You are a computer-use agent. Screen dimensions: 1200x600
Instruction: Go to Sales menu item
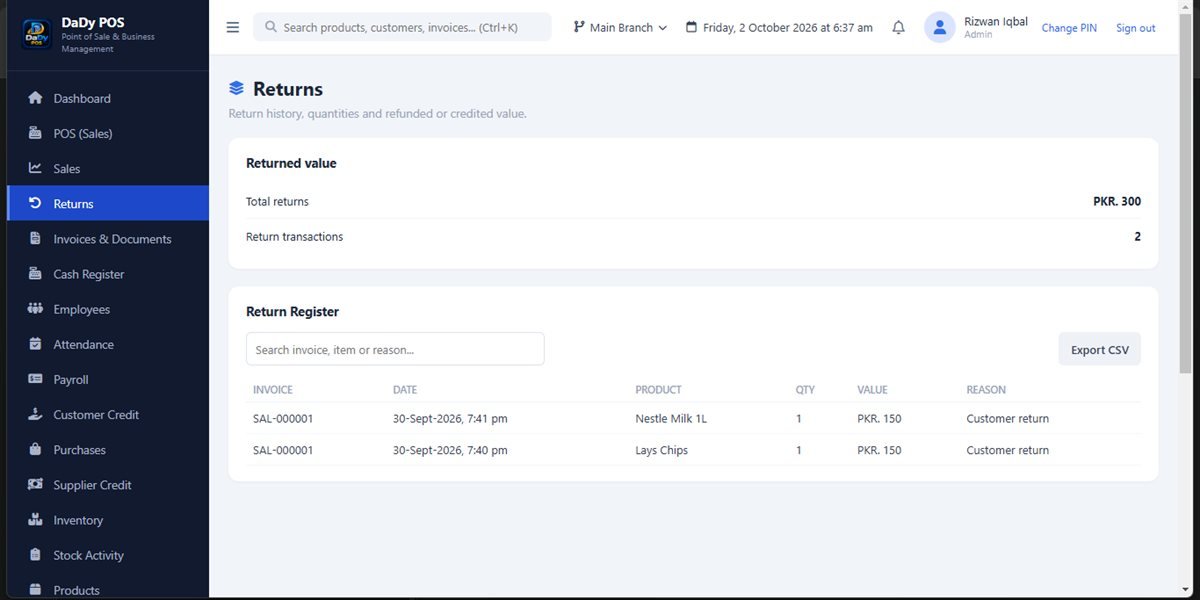[x=108, y=168]
